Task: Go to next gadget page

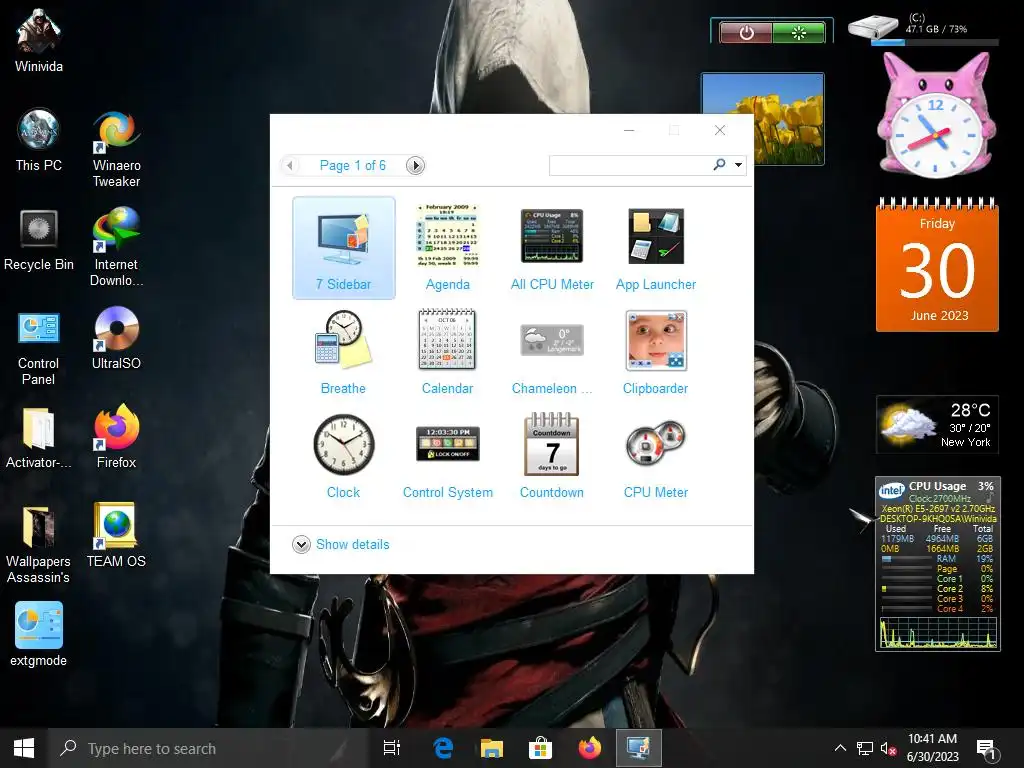Action: point(415,165)
